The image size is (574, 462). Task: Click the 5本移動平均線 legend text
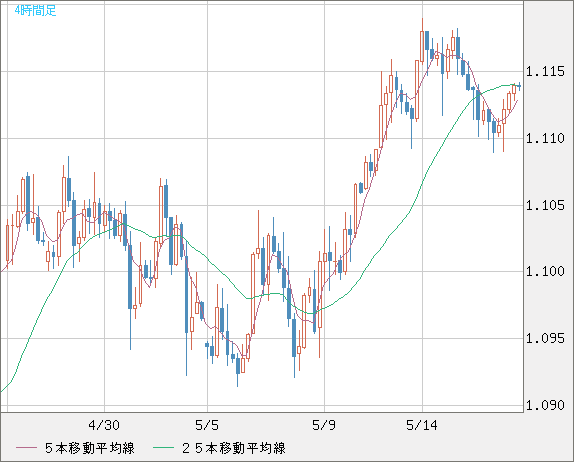click(90, 448)
